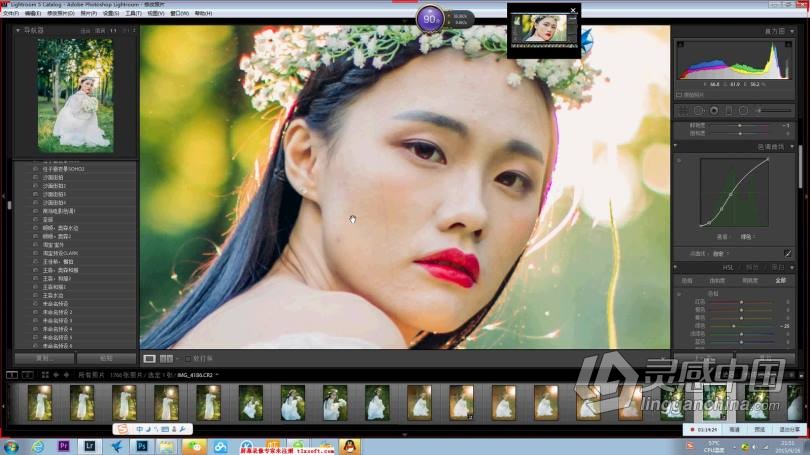
Task: Open the IMG_4186.CR2 filename dropdown
Action: pos(217,374)
